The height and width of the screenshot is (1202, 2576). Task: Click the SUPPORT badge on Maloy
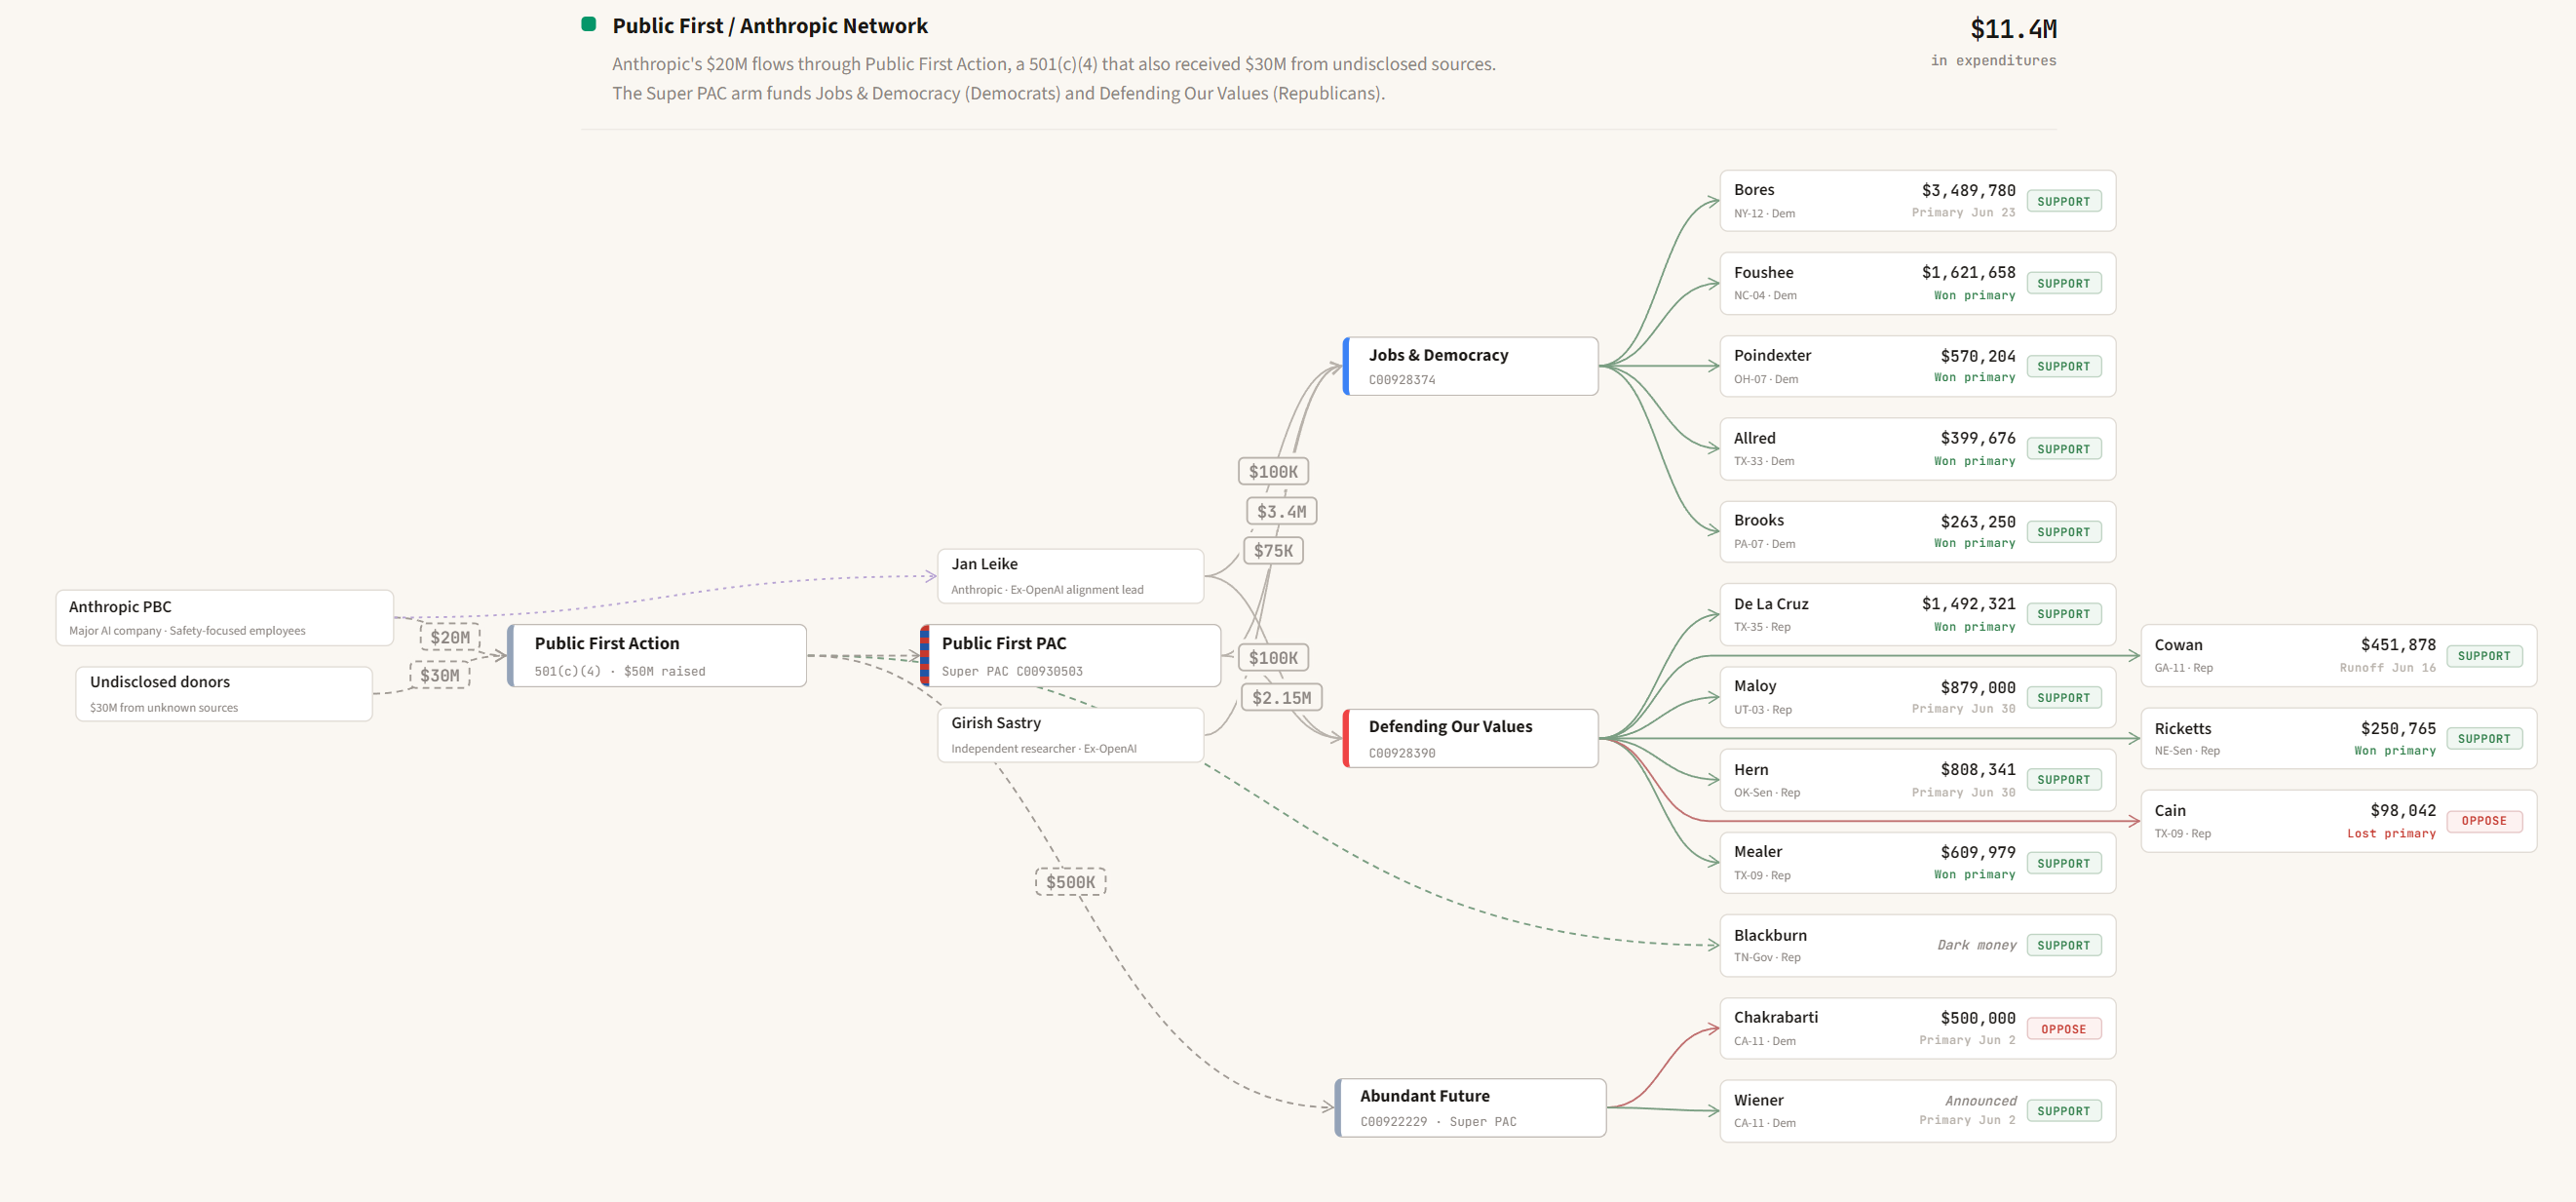point(2063,698)
